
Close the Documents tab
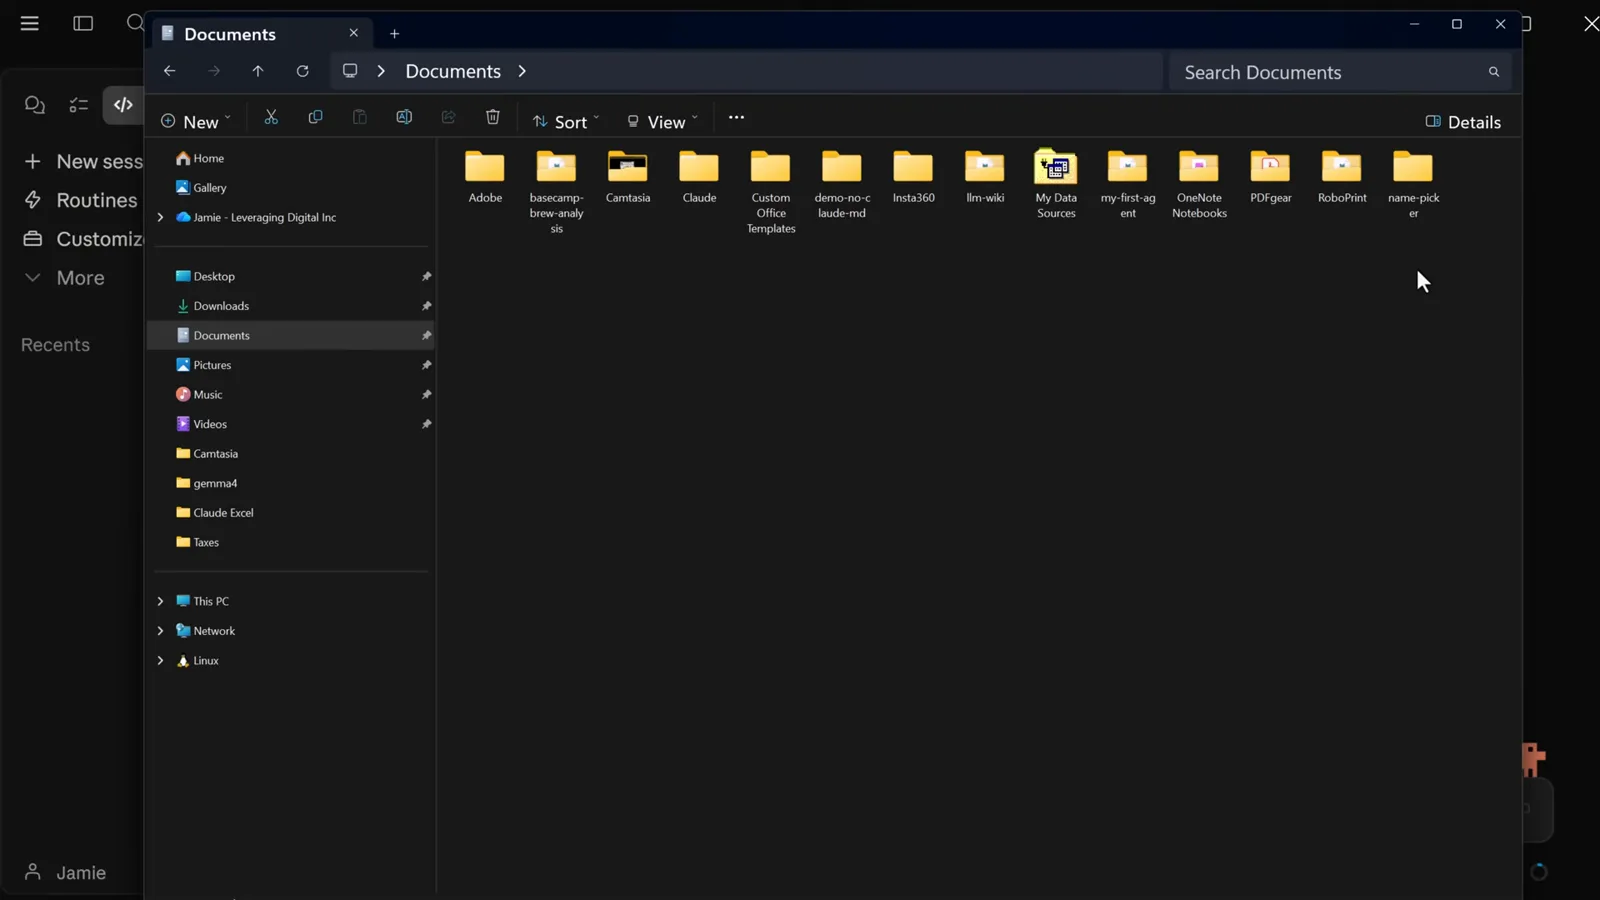click(x=353, y=33)
